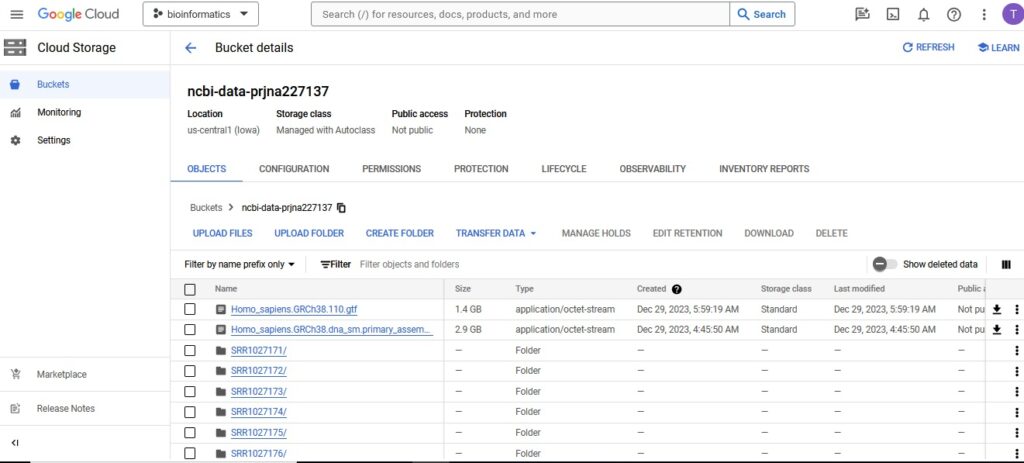Switch to the Permissions tab

coord(391,169)
